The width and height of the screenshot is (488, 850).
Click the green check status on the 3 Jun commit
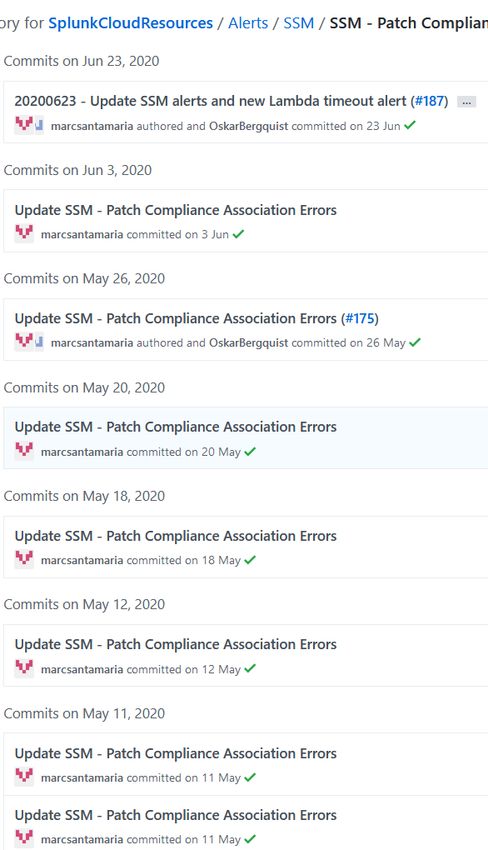pyautogui.click(x=239, y=234)
